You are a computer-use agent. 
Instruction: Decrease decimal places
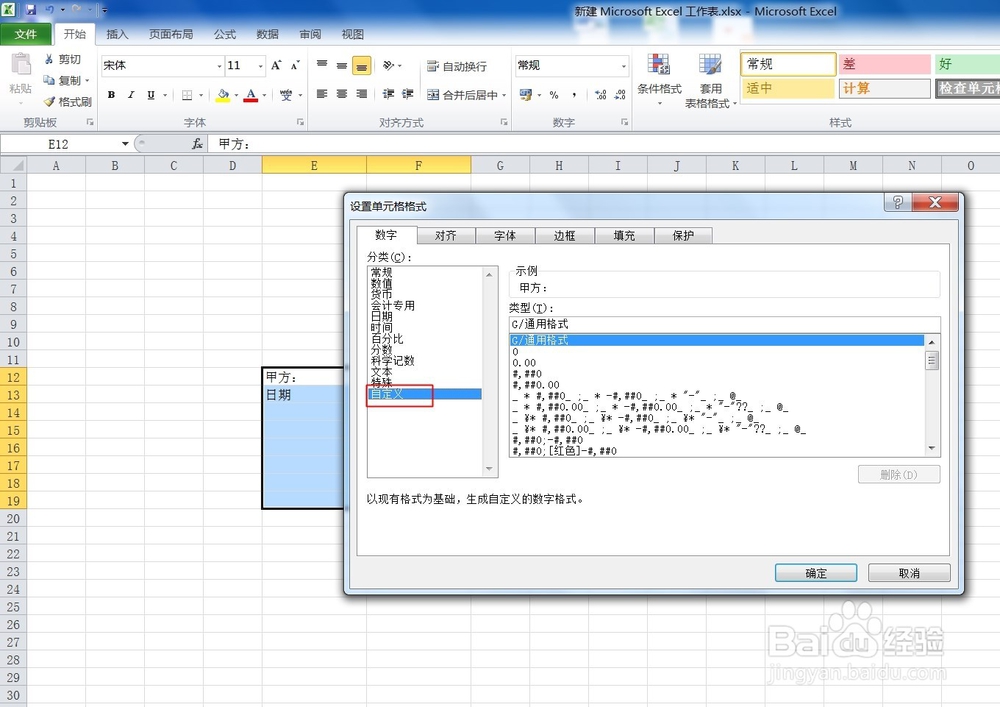[620, 95]
